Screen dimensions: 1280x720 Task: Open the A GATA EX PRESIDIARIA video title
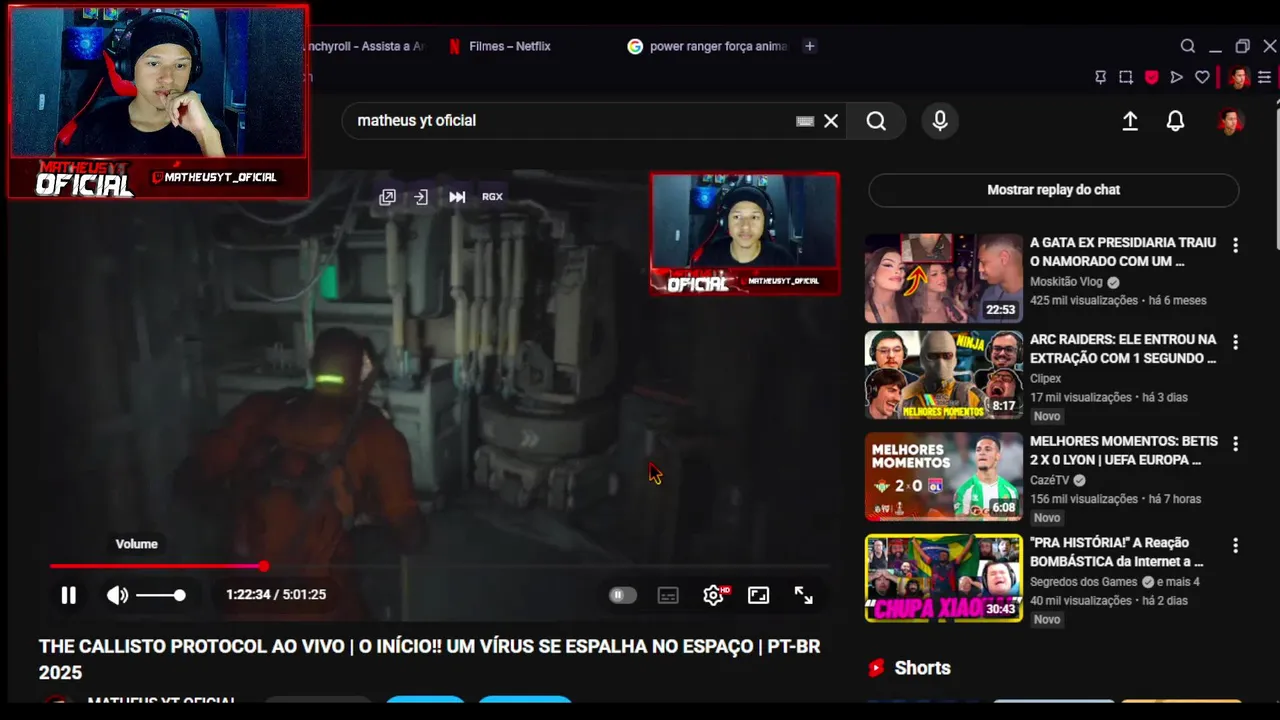pos(1123,252)
